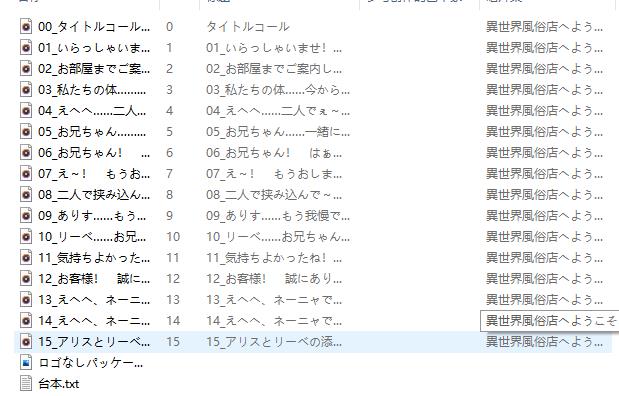Select file name 02_お部屋までご案

click(94, 69)
